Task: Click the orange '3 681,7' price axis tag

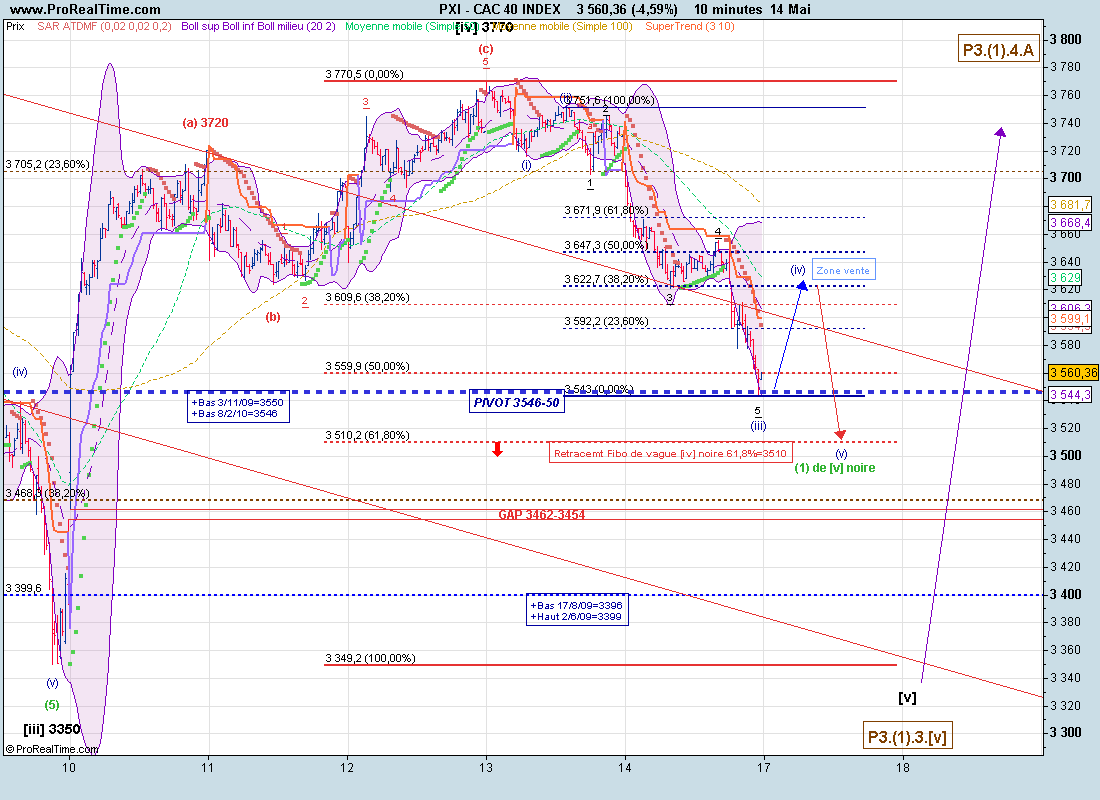Action: pos(1070,205)
